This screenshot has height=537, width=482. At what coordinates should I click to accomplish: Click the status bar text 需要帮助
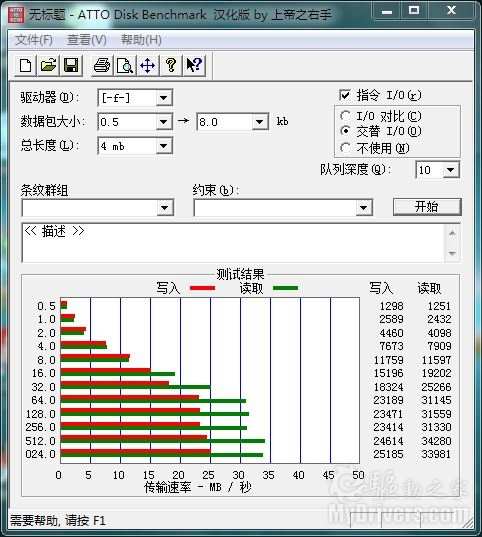pos(58,521)
